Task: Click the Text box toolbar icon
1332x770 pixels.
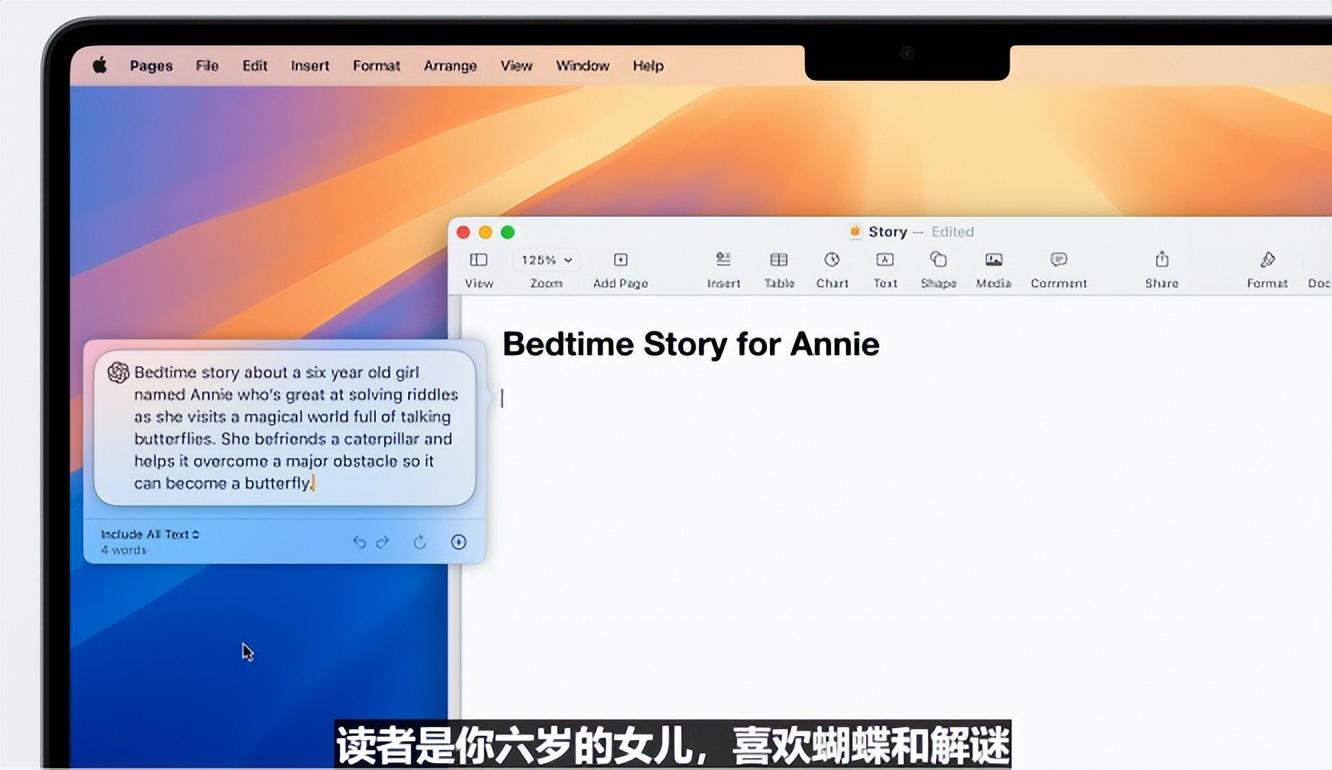Action: [x=885, y=260]
